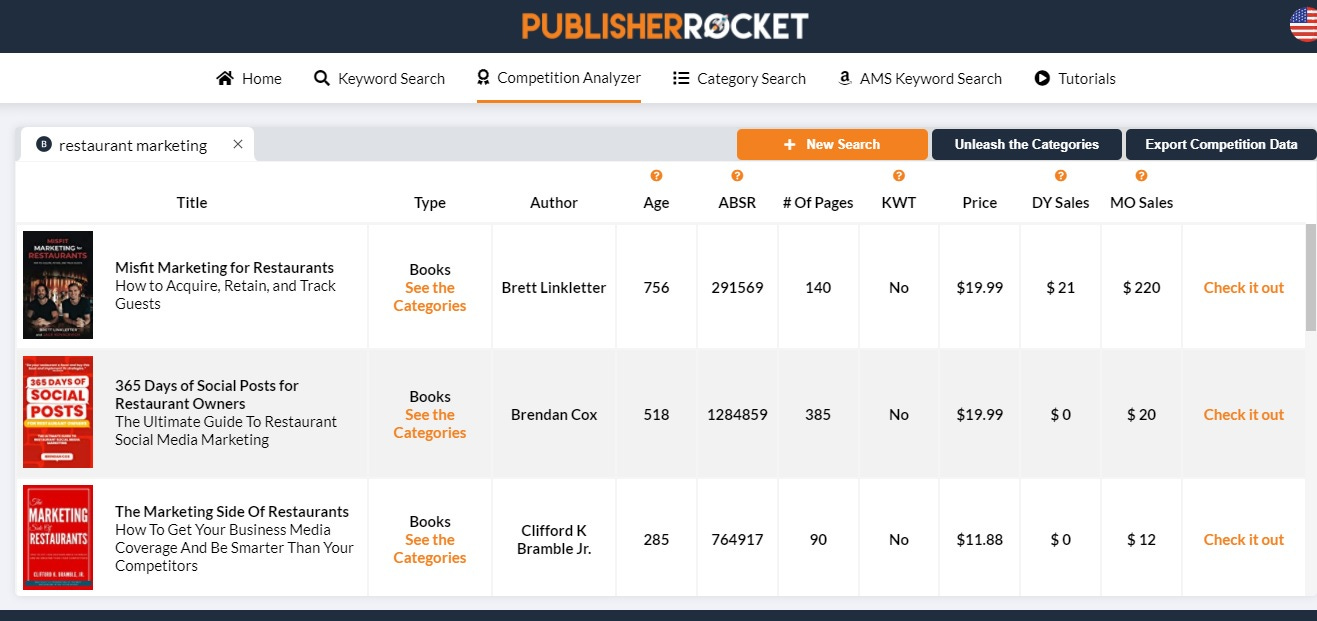Click the Competition Analyzer ribbon icon

point(483,78)
